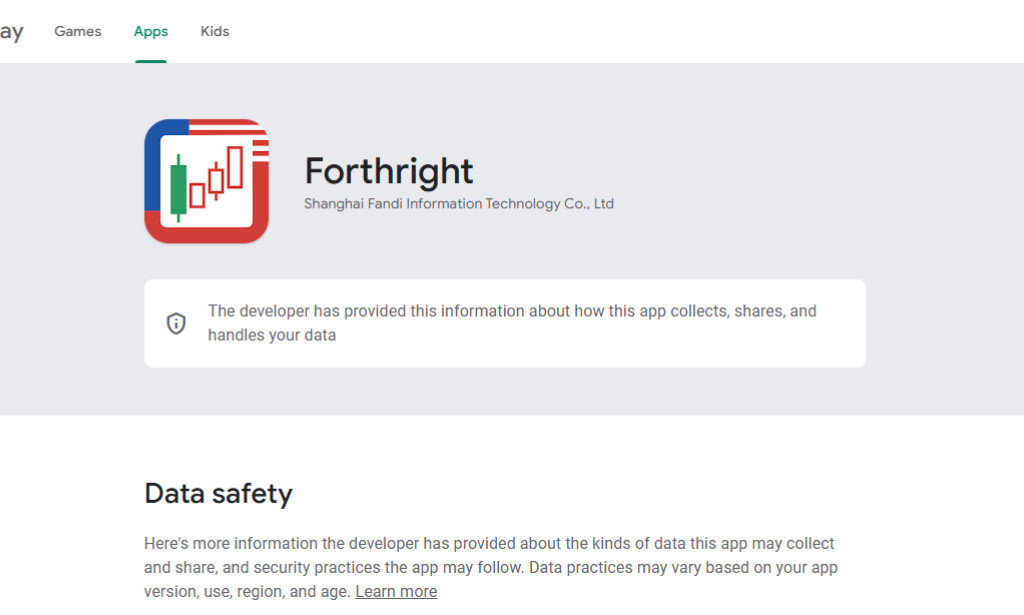Viewport: 1024px width, 615px height.
Task: Select the Apps tab
Action: (x=150, y=31)
